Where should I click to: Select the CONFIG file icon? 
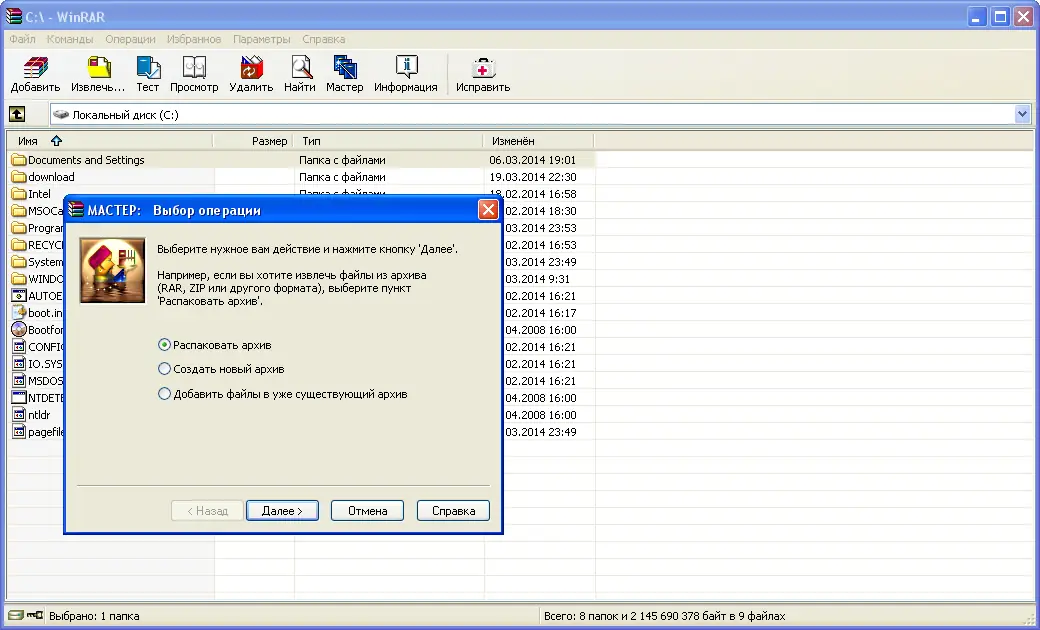19,347
